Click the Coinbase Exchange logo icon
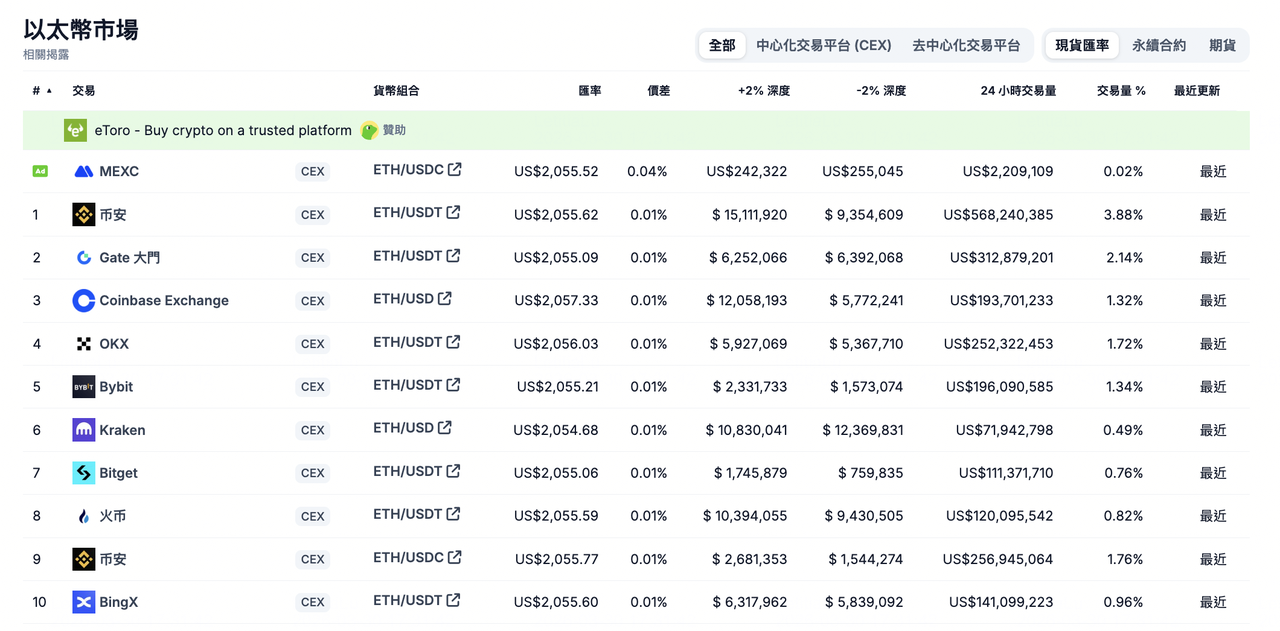Screen dimensions: 1280x631 pyautogui.click(x=84, y=301)
